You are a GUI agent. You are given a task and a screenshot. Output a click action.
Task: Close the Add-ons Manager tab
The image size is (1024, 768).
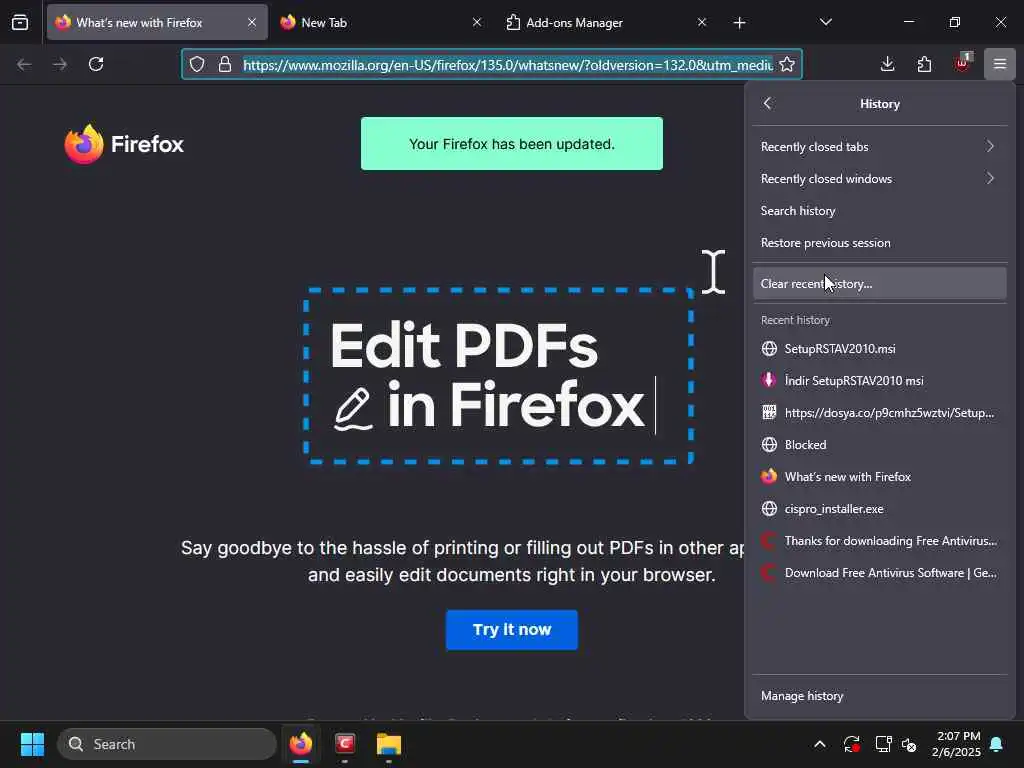click(x=701, y=22)
